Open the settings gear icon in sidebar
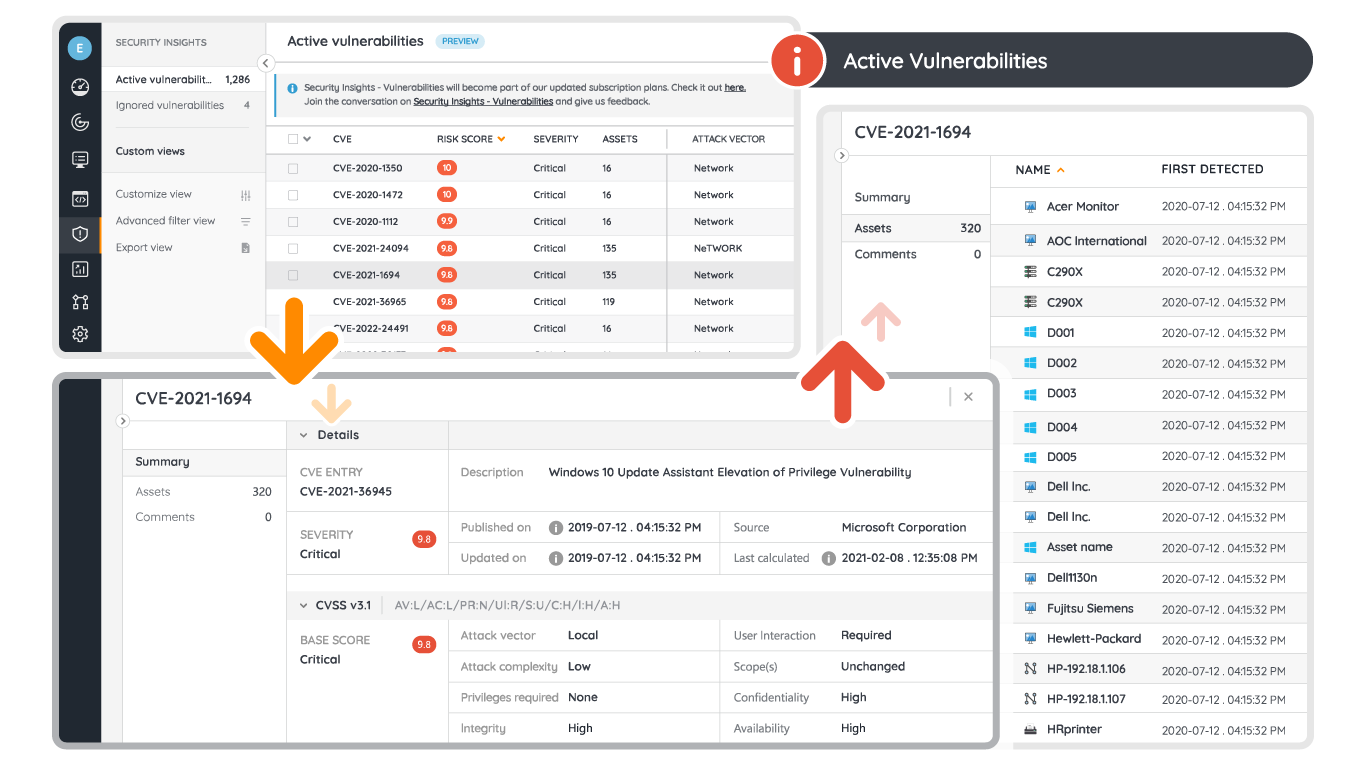The height and width of the screenshot is (768, 1366). click(x=80, y=334)
